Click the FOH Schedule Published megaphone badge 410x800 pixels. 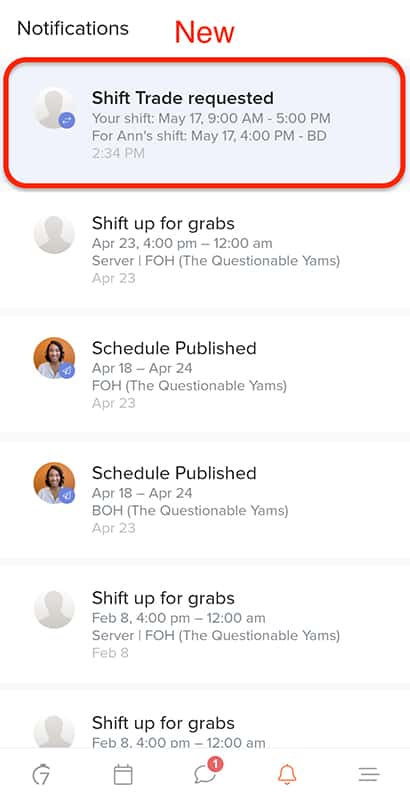(67, 370)
